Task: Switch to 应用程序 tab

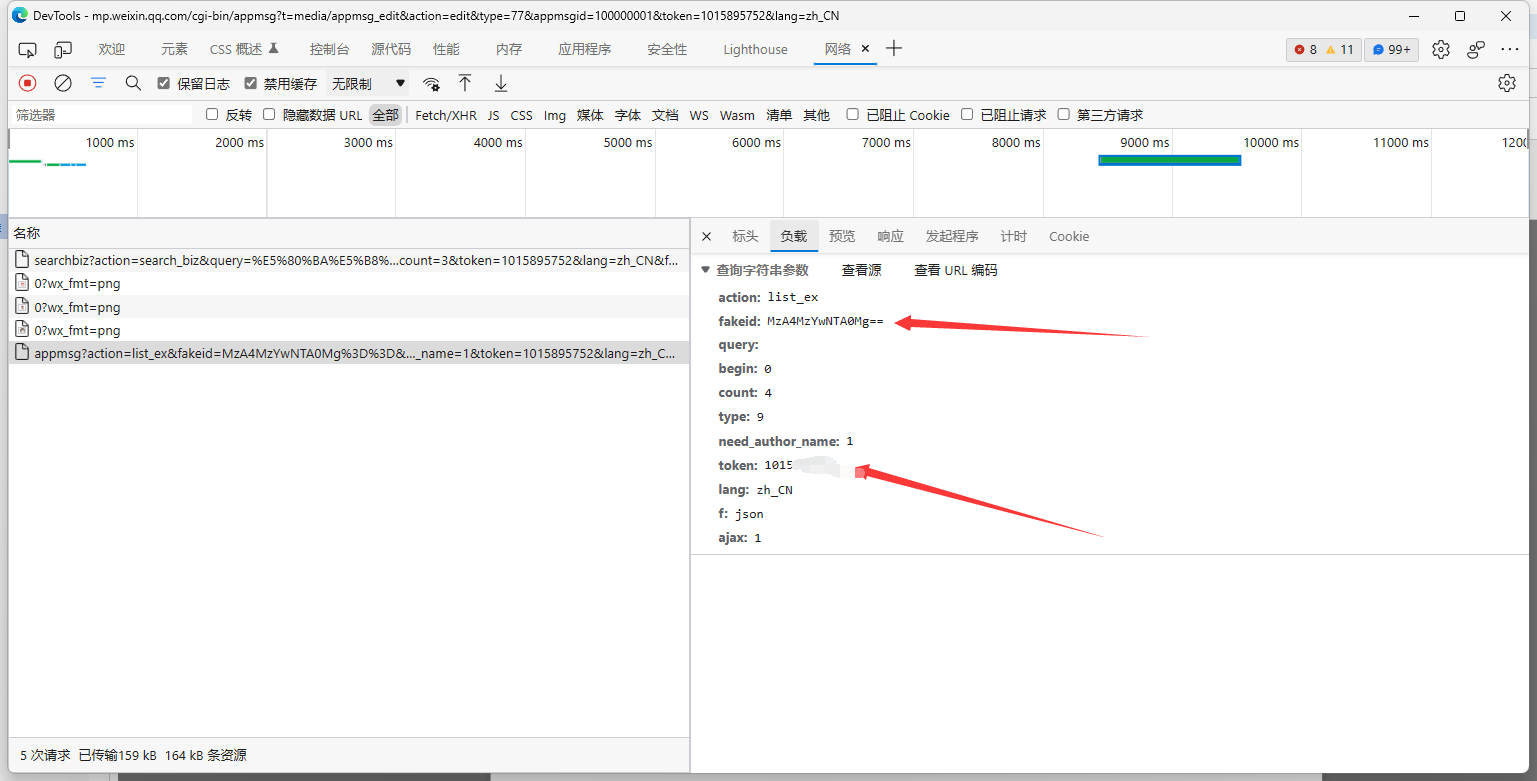Action: tap(585, 49)
